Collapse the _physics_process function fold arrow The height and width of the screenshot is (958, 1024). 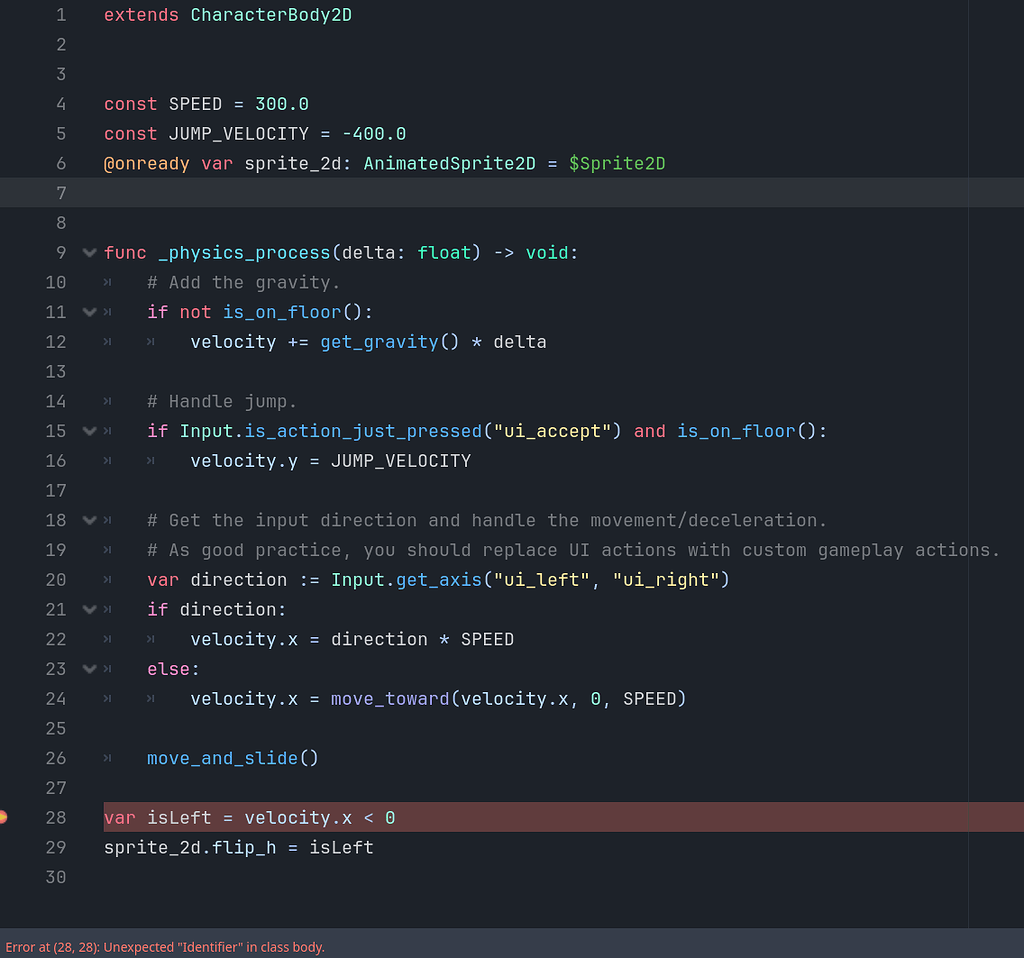[x=89, y=253]
